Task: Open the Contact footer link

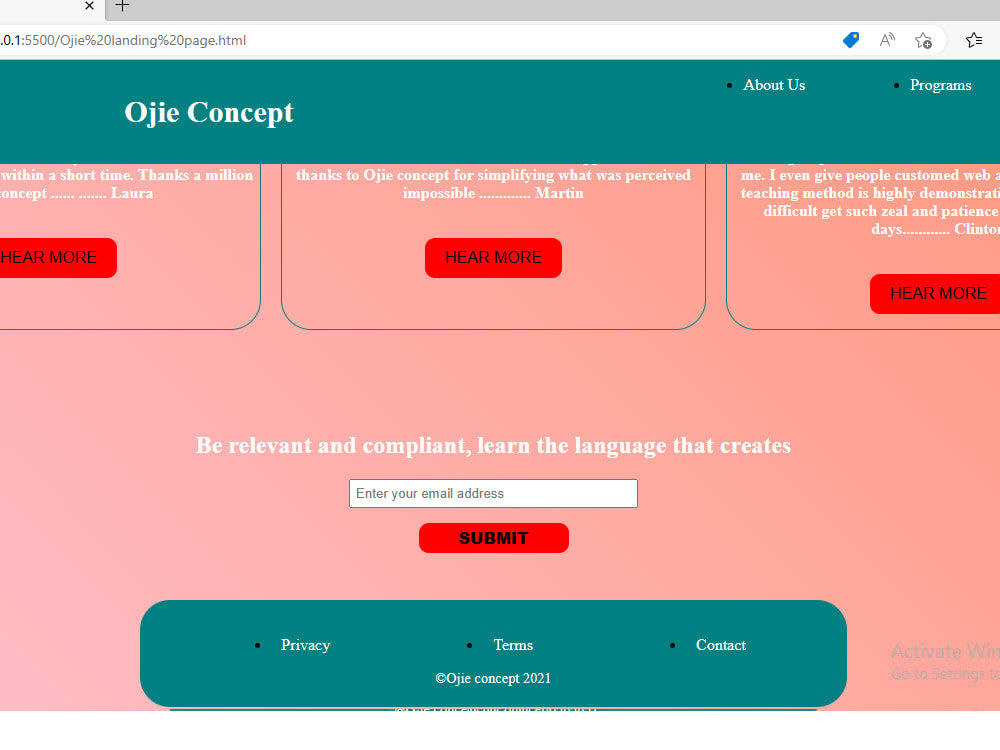Action: click(x=721, y=645)
